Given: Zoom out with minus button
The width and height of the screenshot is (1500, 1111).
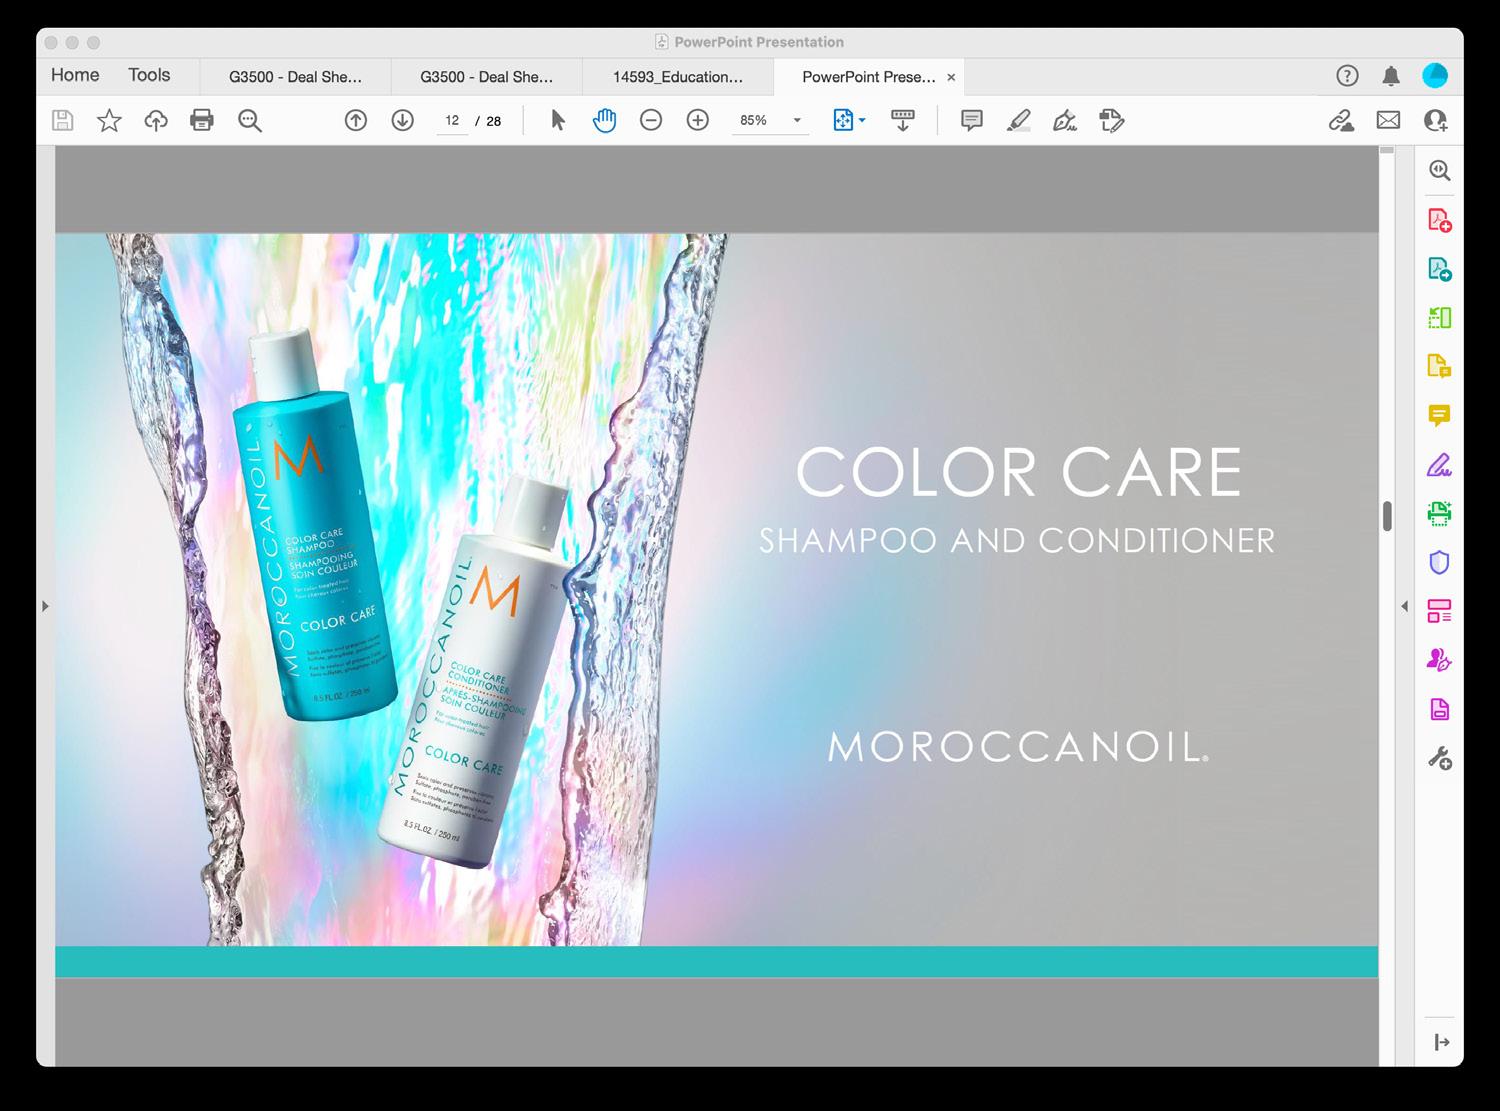Looking at the screenshot, I should click(x=651, y=121).
